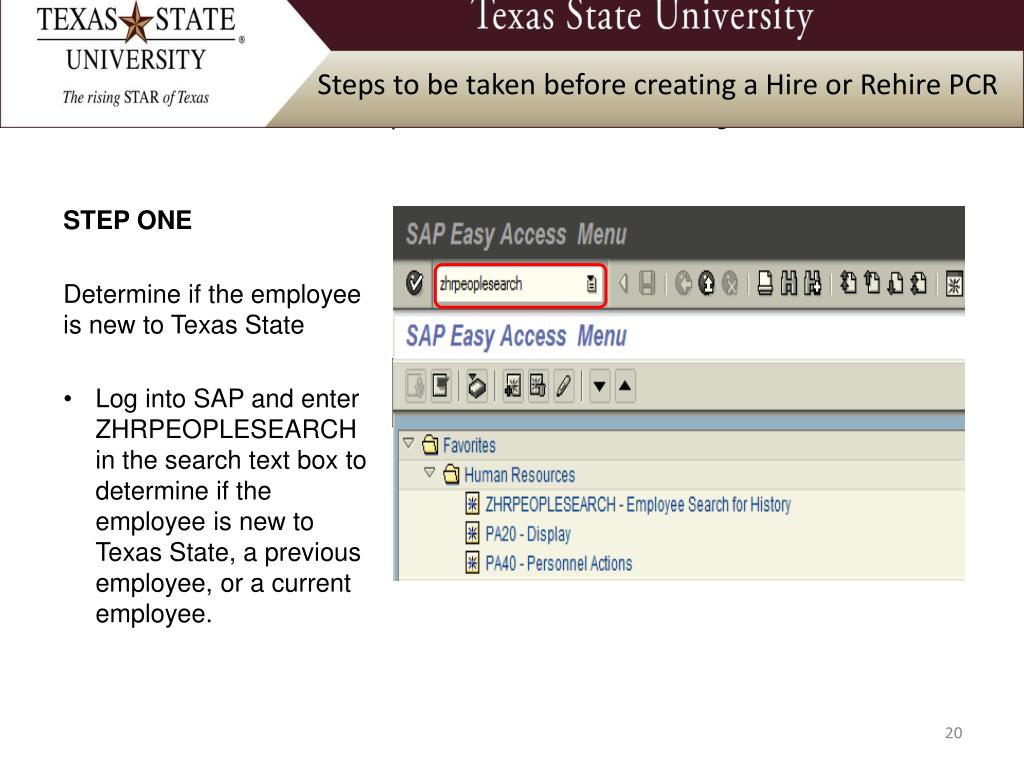Click the PA20 transaction star icon
Image resolution: width=1024 pixels, height=768 pixels.
click(472, 534)
